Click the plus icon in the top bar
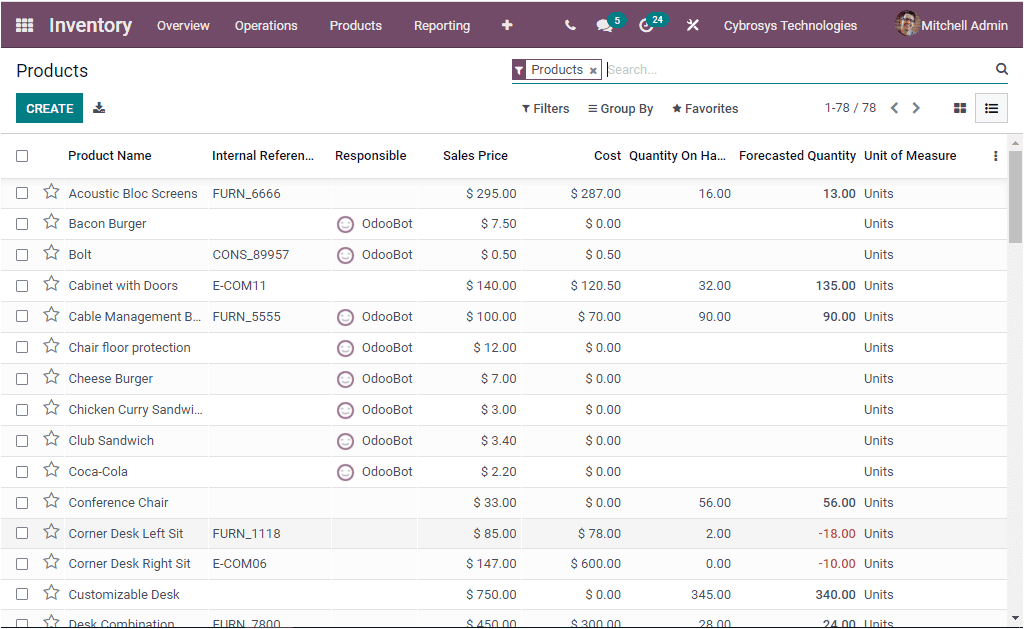The width and height of the screenshot is (1024, 629). click(x=507, y=25)
